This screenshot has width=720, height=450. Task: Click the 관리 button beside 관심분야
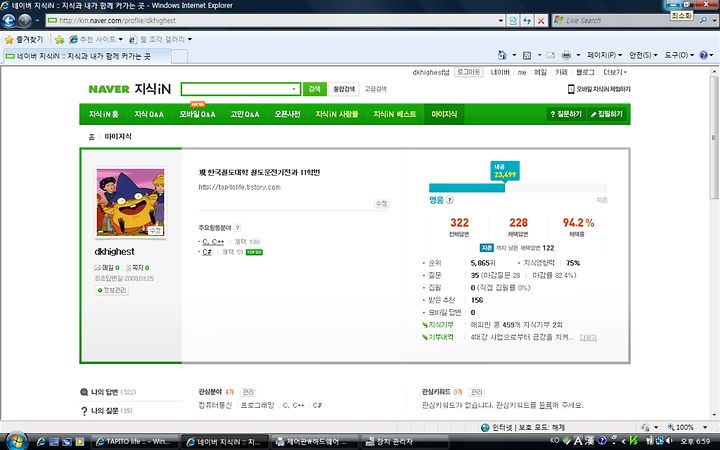pos(248,392)
